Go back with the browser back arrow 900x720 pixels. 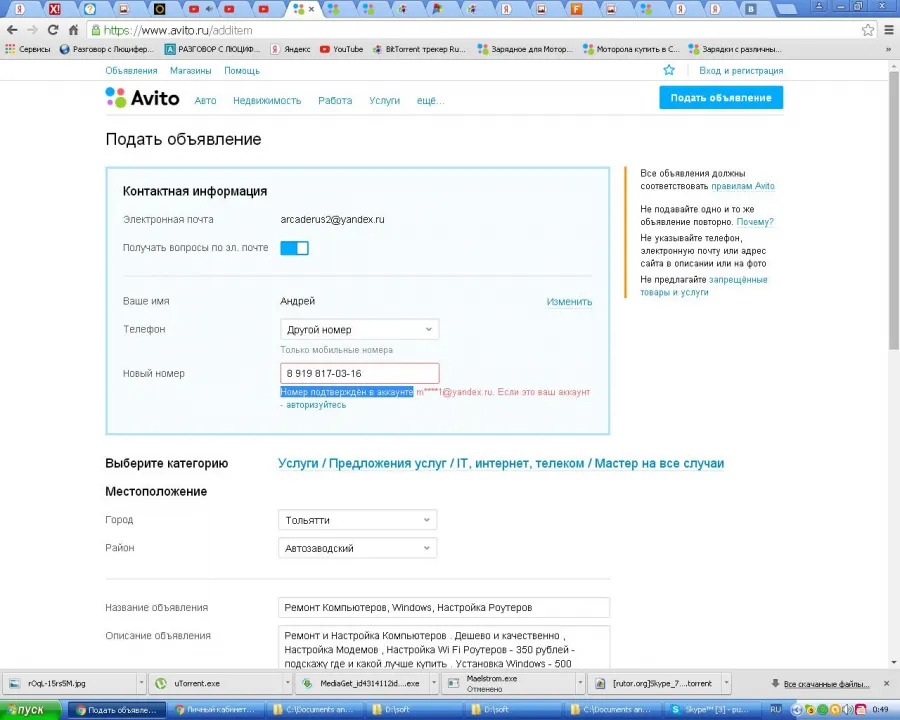[x=13, y=30]
